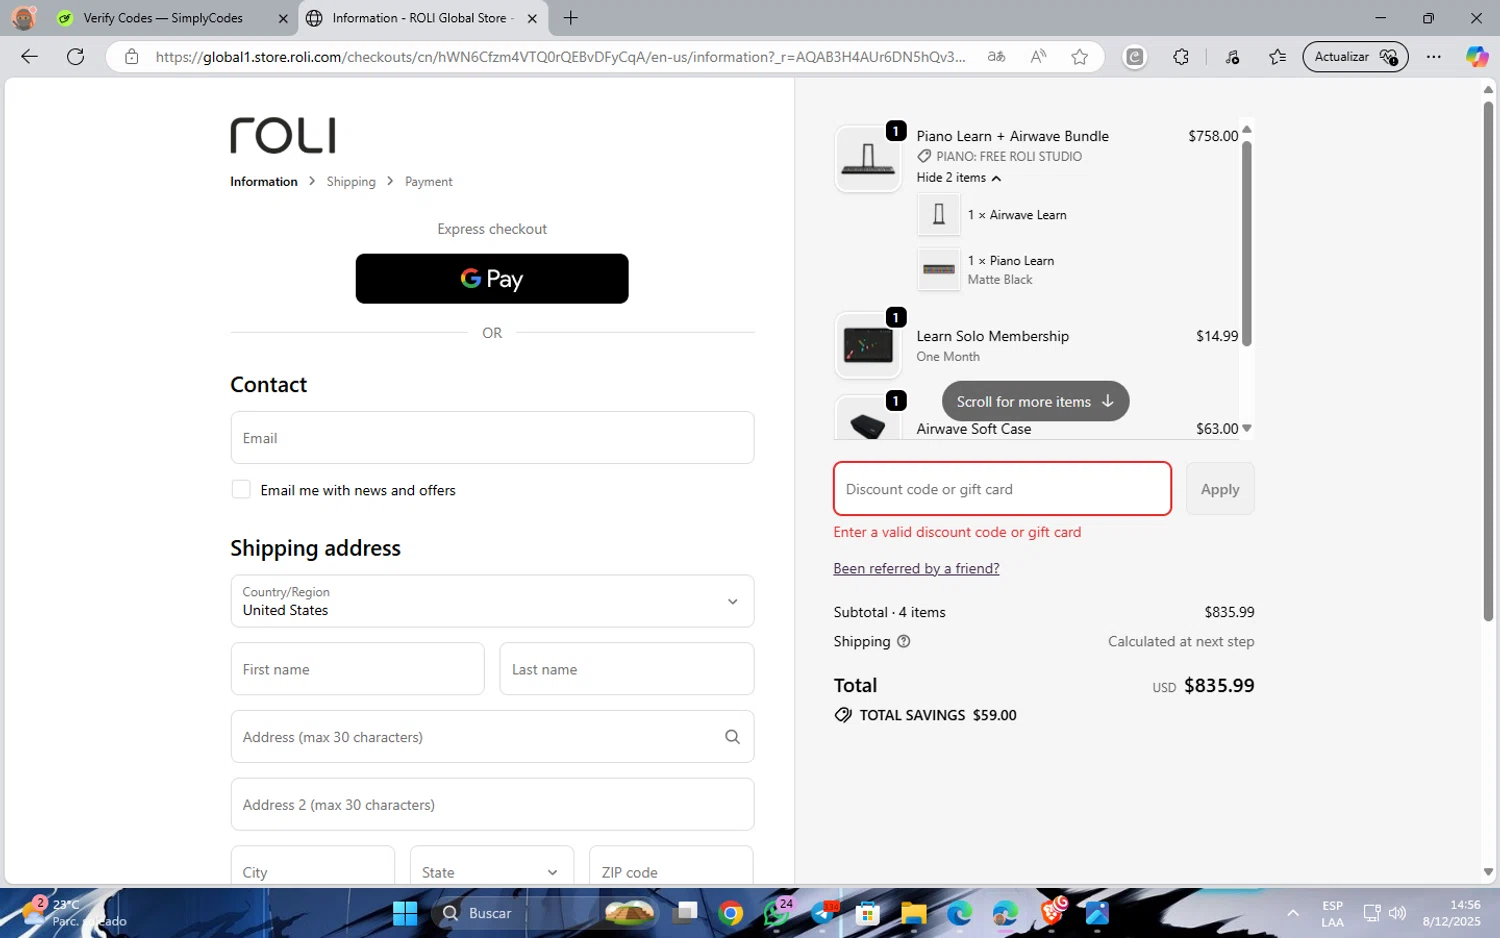This screenshot has width=1500, height=938.
Task: Click the address search magnifier icon
Action: tap(732, 737)
